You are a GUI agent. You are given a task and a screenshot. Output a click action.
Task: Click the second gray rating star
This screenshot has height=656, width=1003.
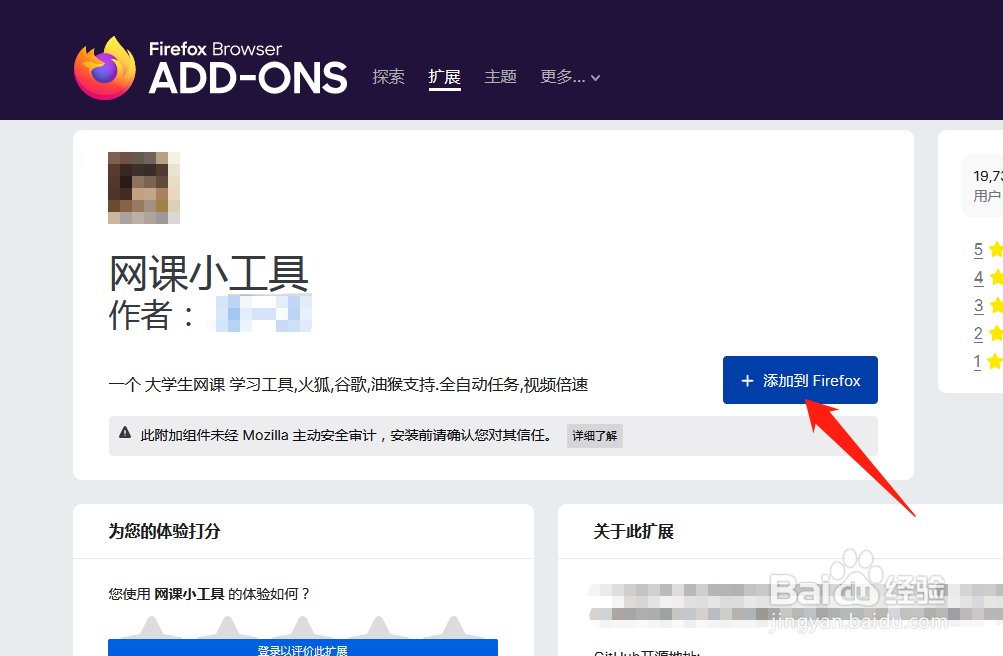coord(227,628)
